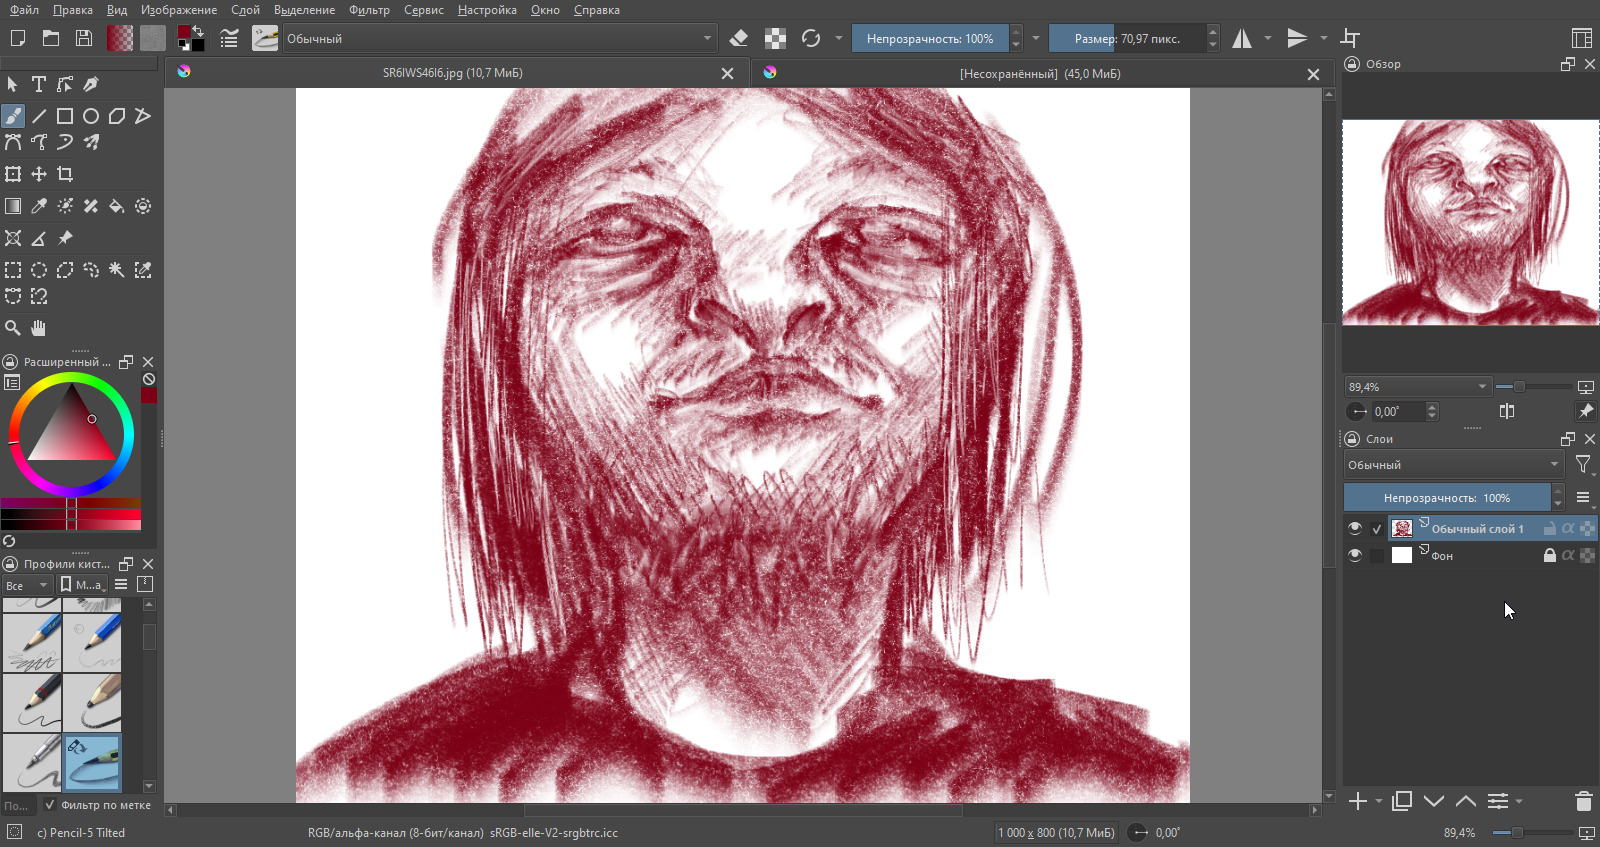Toggle the Фильтр по метке checkbox
Image resolution: width=1600 pixels, height=847 pixels.
tap(50, 805)
